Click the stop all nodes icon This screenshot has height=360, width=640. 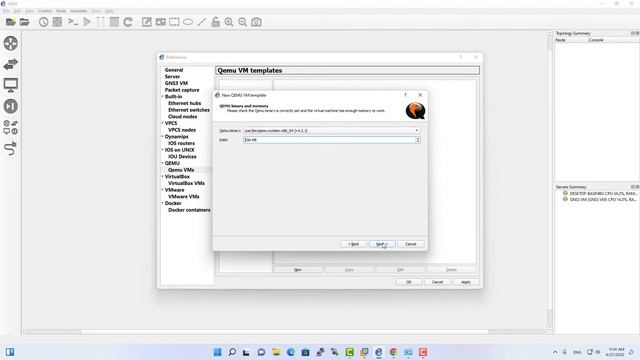coord(114,22)
